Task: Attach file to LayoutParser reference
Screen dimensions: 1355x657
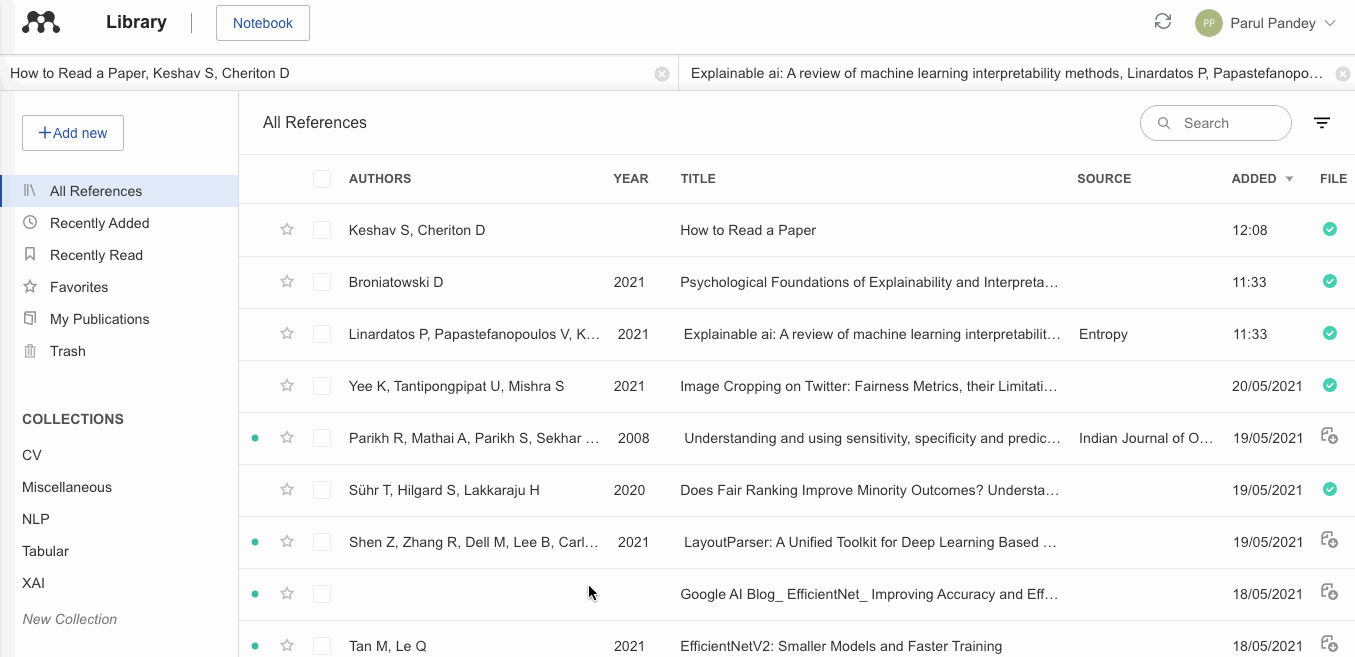Action: pyautogui.click(x=1329, y=541)
